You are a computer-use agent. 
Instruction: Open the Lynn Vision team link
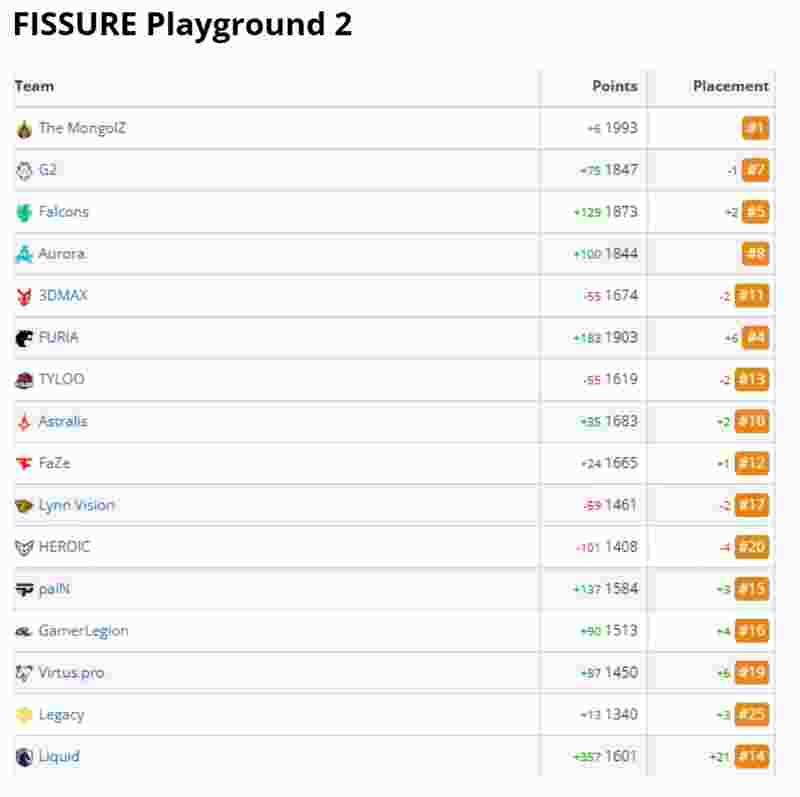point(77,505)
